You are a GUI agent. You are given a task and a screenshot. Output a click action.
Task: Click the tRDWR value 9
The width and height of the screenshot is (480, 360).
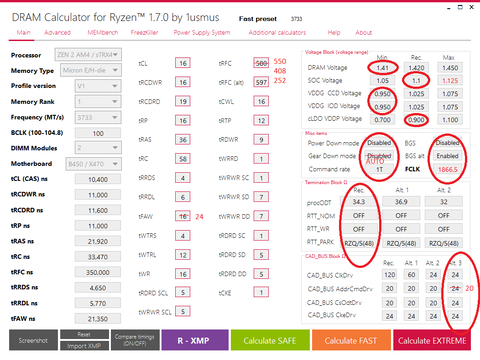coord(261,139)
